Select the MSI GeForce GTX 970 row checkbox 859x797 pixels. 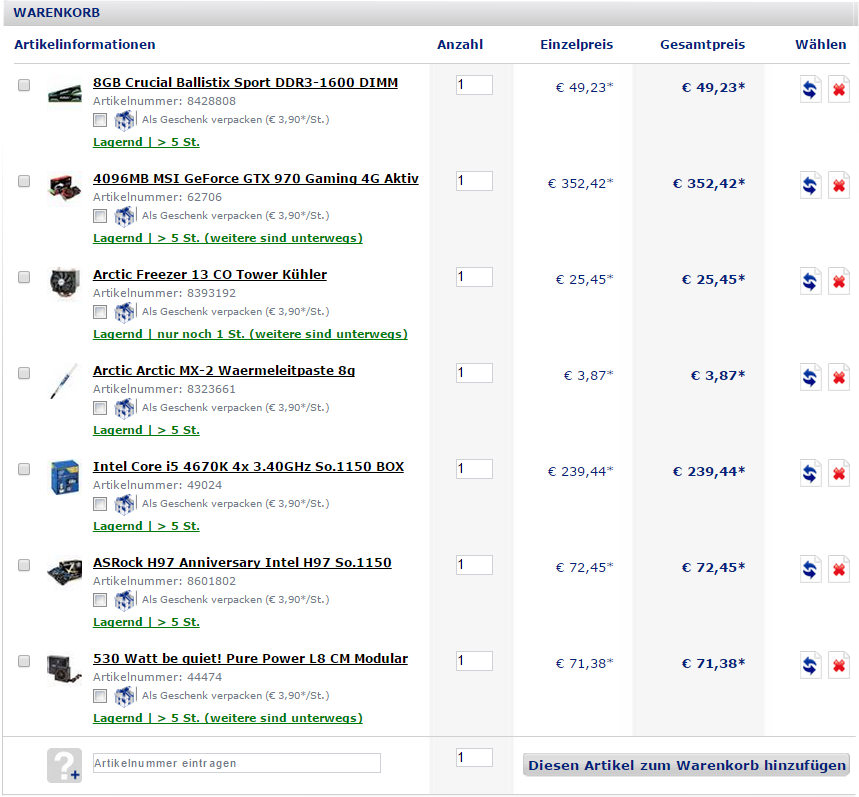[x=24, y=181]
